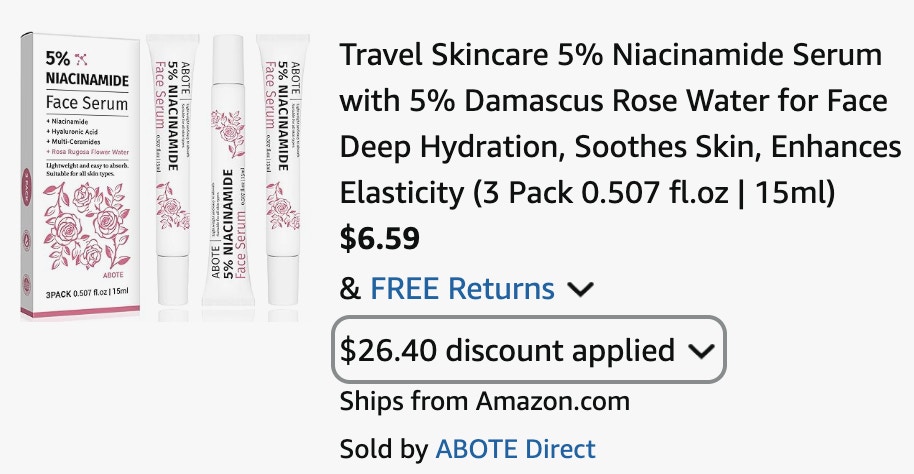This screenshot has width=914, height=474.
Task: Expand the chevron beside FREE Returns
Action: (x=580, y=290)
